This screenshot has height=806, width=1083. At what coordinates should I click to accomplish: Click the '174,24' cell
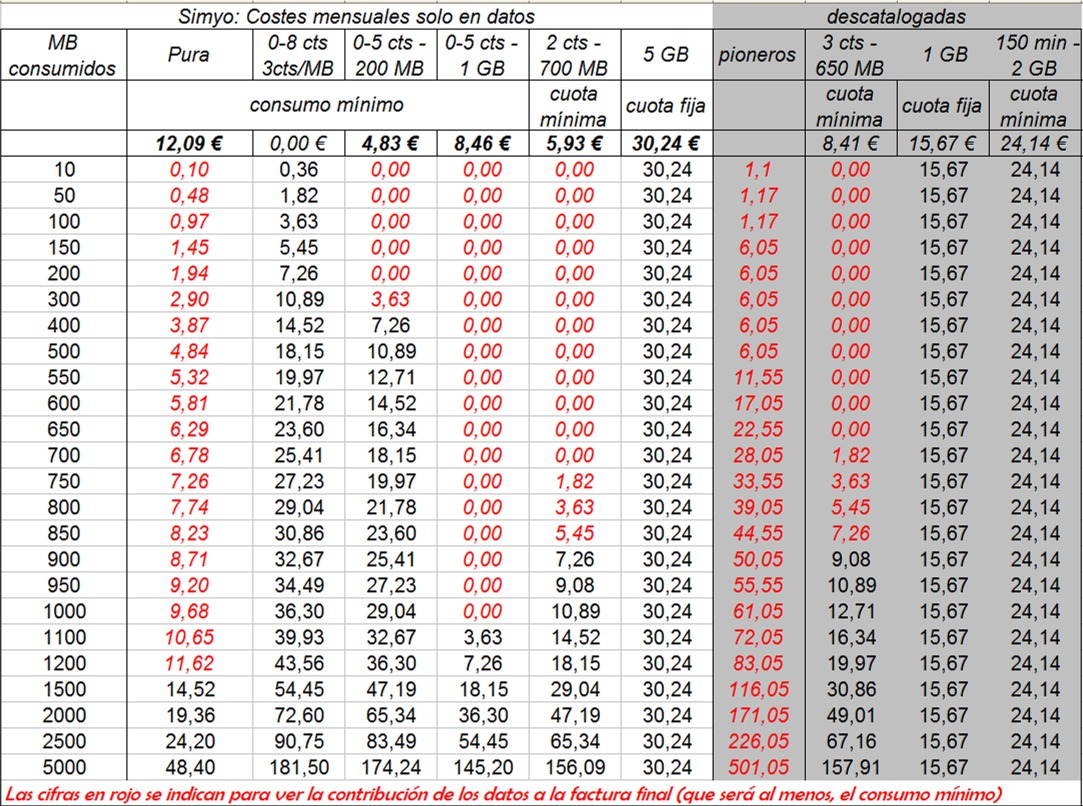click(391, 767)
